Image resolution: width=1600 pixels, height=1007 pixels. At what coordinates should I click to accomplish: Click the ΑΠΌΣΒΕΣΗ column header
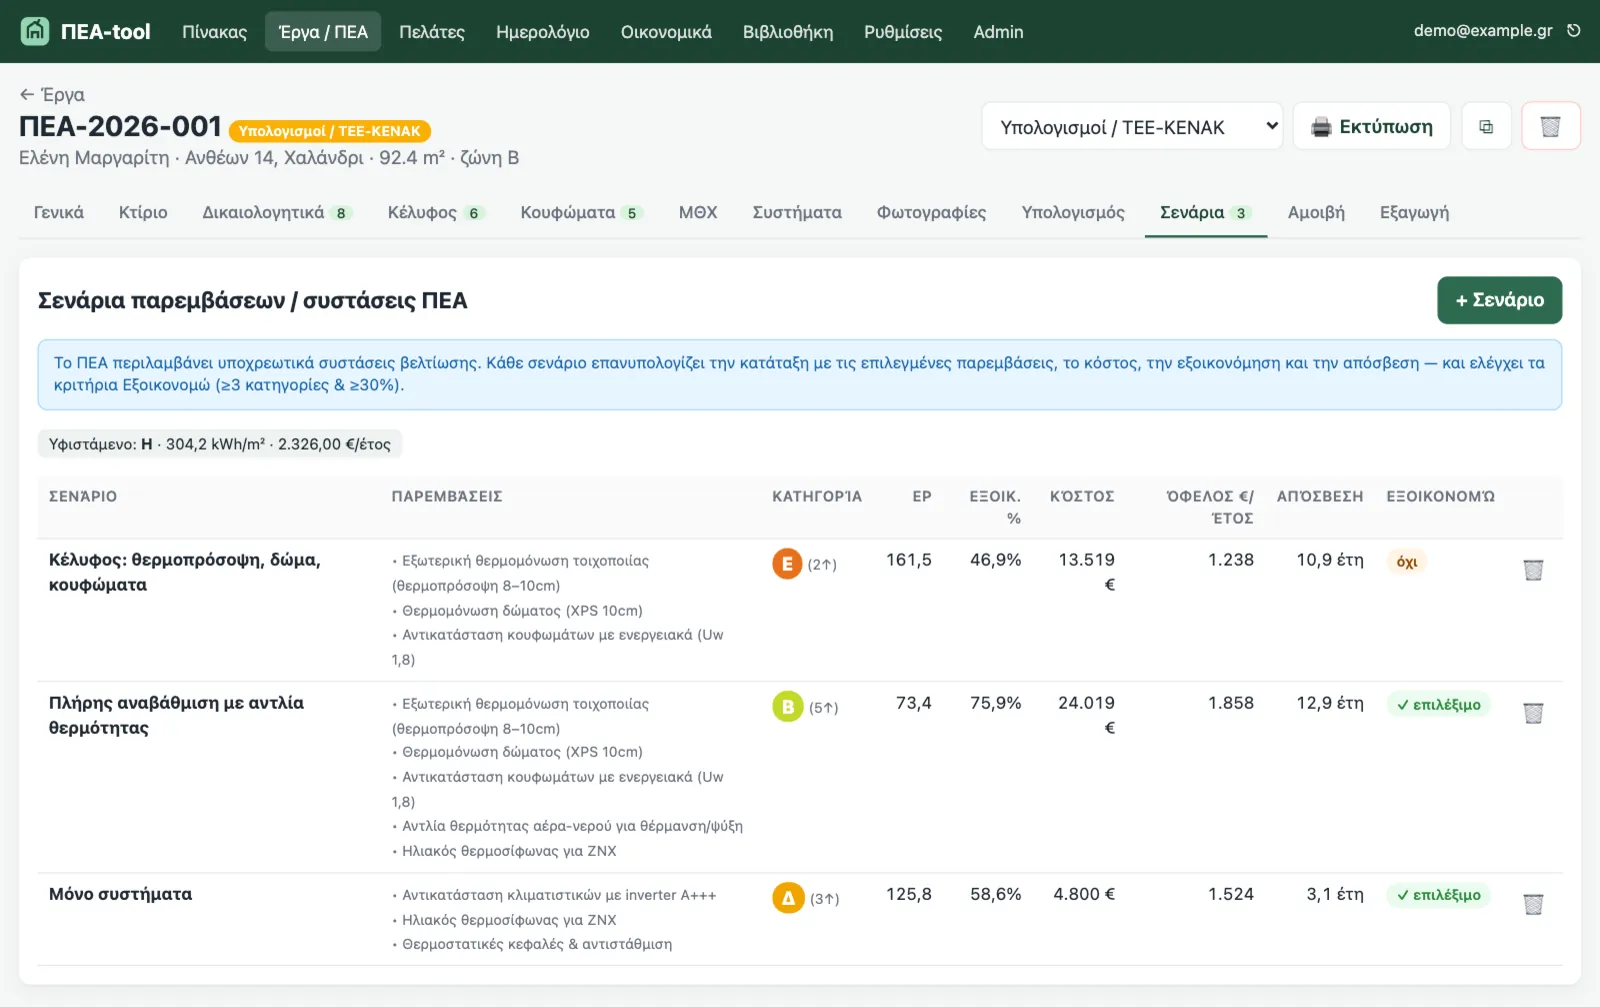pyautogui.click(x=1320, y=496)
